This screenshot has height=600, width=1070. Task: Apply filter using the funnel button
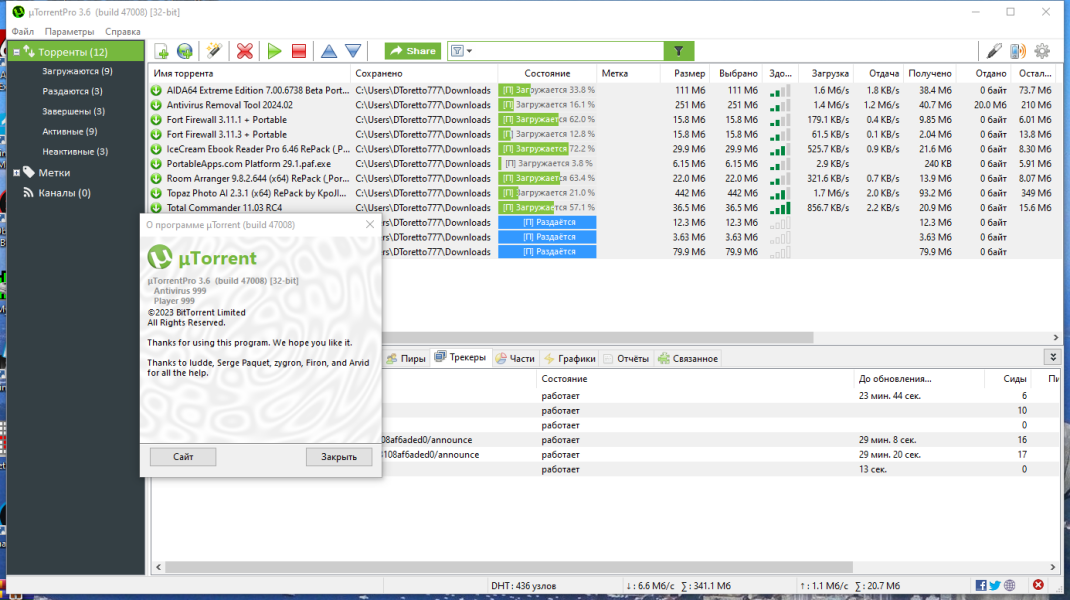tap(679, 51)
